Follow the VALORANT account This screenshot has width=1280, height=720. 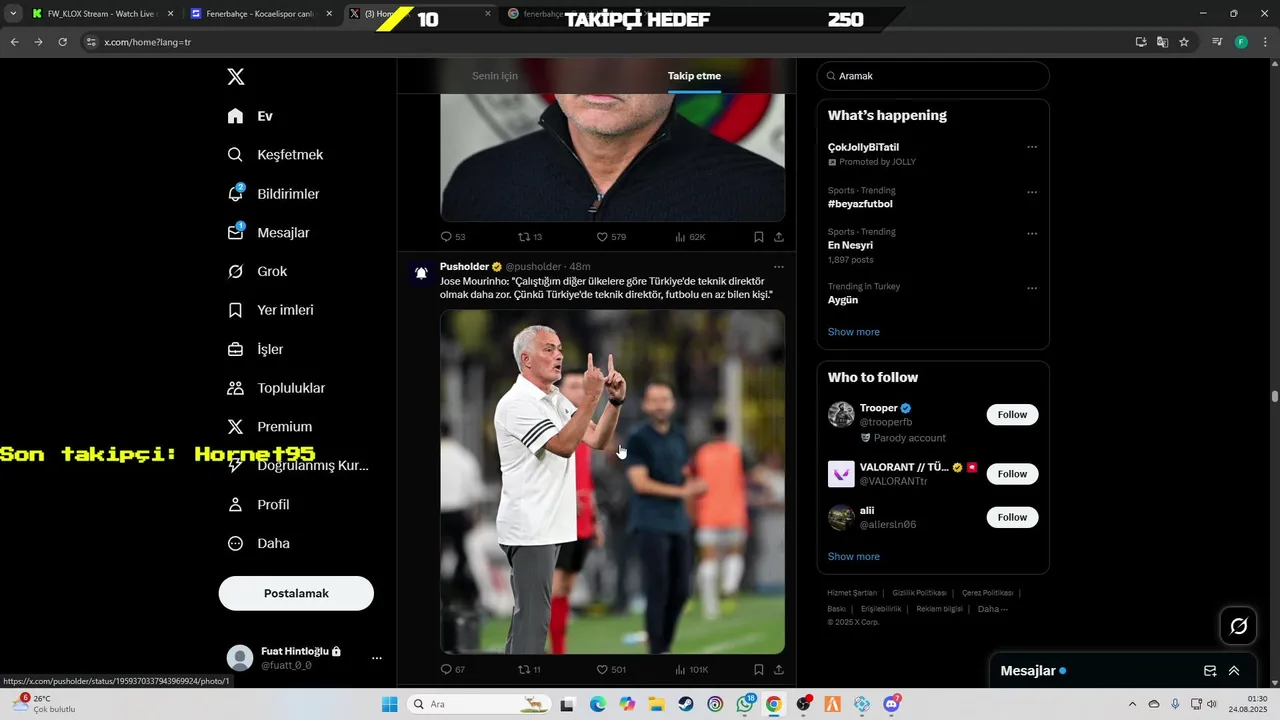point(1012,474)
